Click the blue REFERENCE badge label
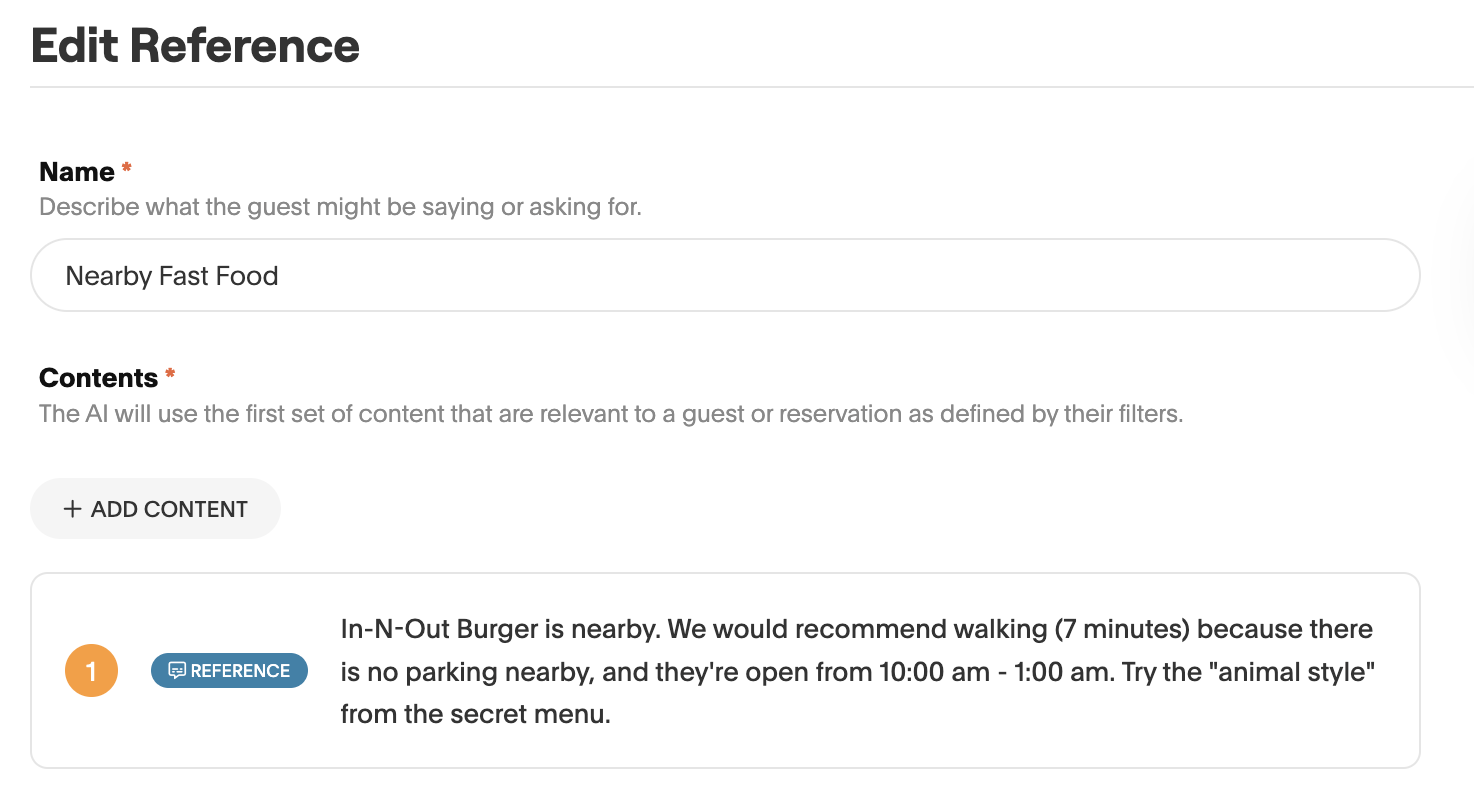Image resolution: width=1474 pixels, height=806 pixels. point(239,671)
